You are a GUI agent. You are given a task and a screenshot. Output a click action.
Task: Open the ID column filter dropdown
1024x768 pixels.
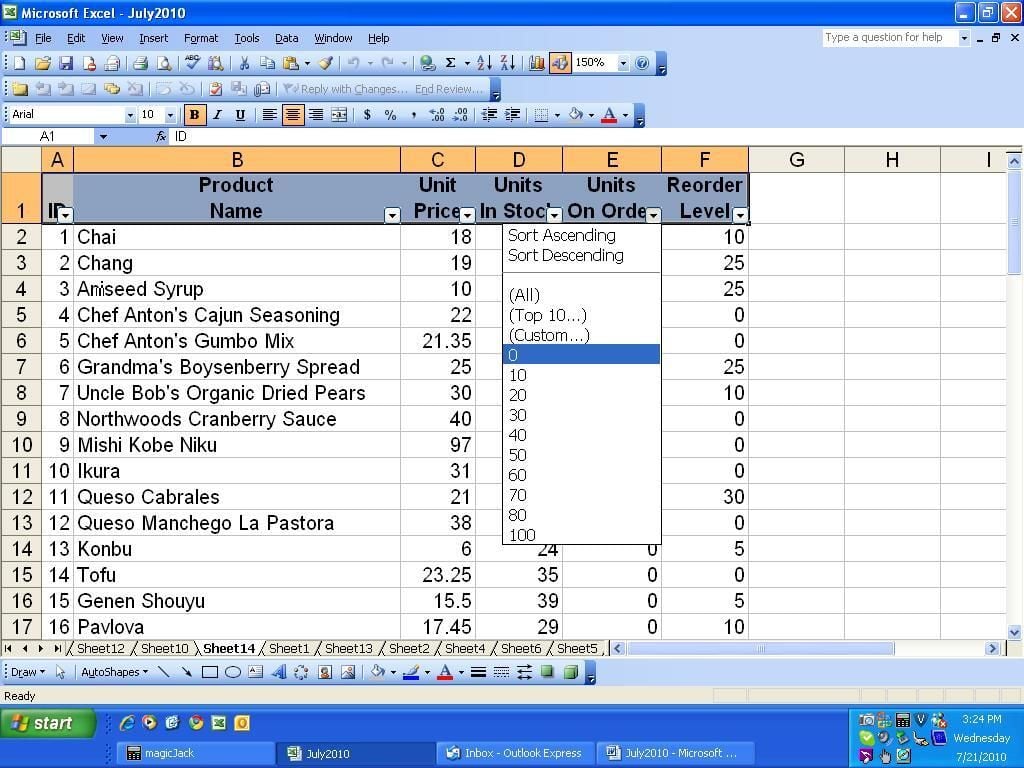tap(66, 215)
